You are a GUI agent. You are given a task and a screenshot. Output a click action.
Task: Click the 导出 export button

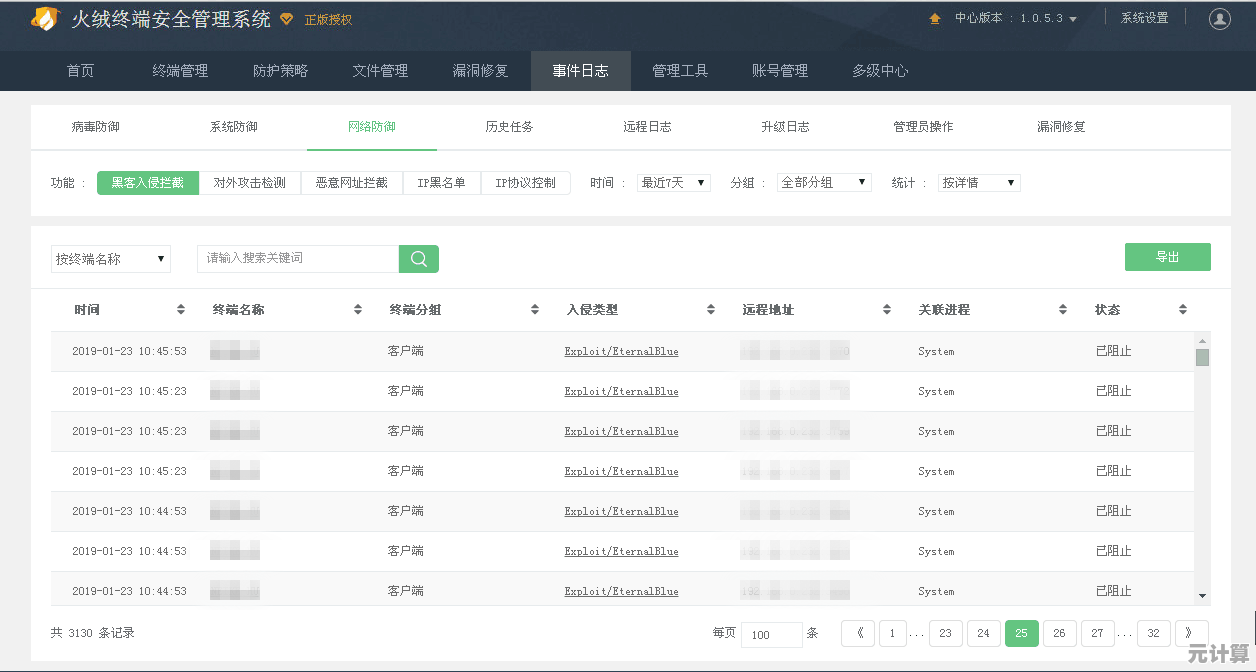click(x=1168, y=257)
